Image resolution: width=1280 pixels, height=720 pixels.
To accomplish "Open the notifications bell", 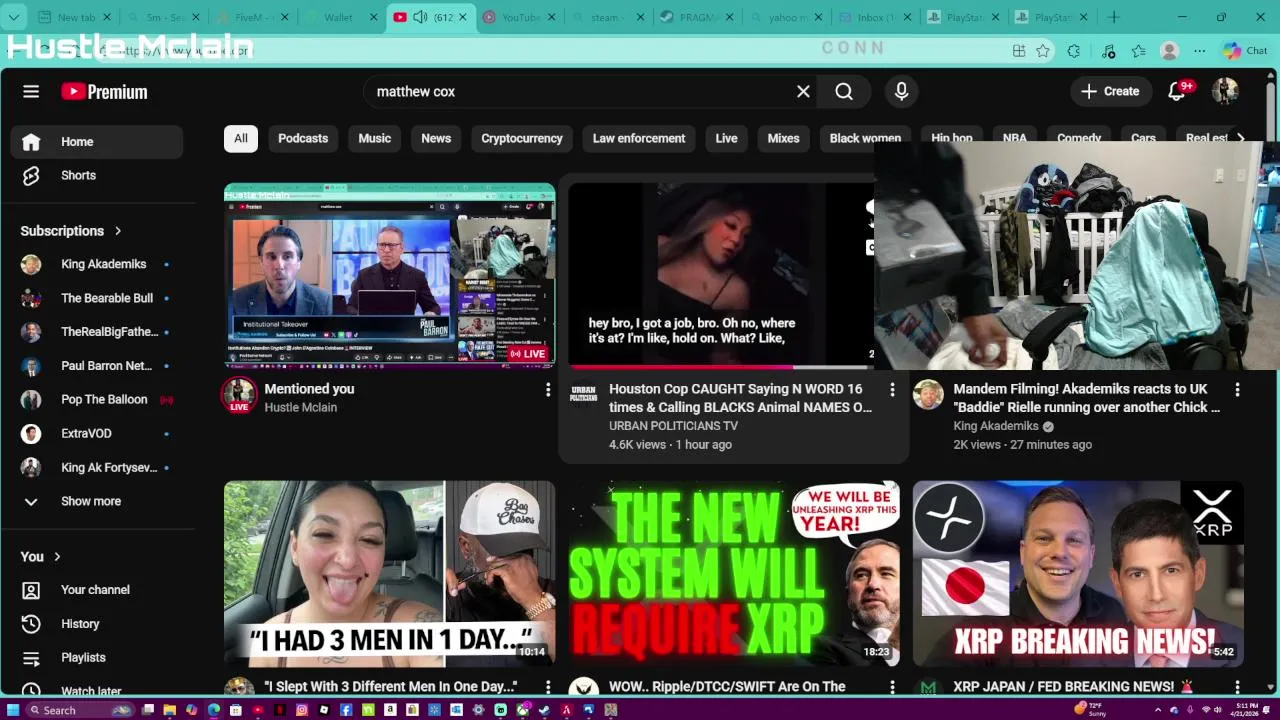I will [1177, 91].
